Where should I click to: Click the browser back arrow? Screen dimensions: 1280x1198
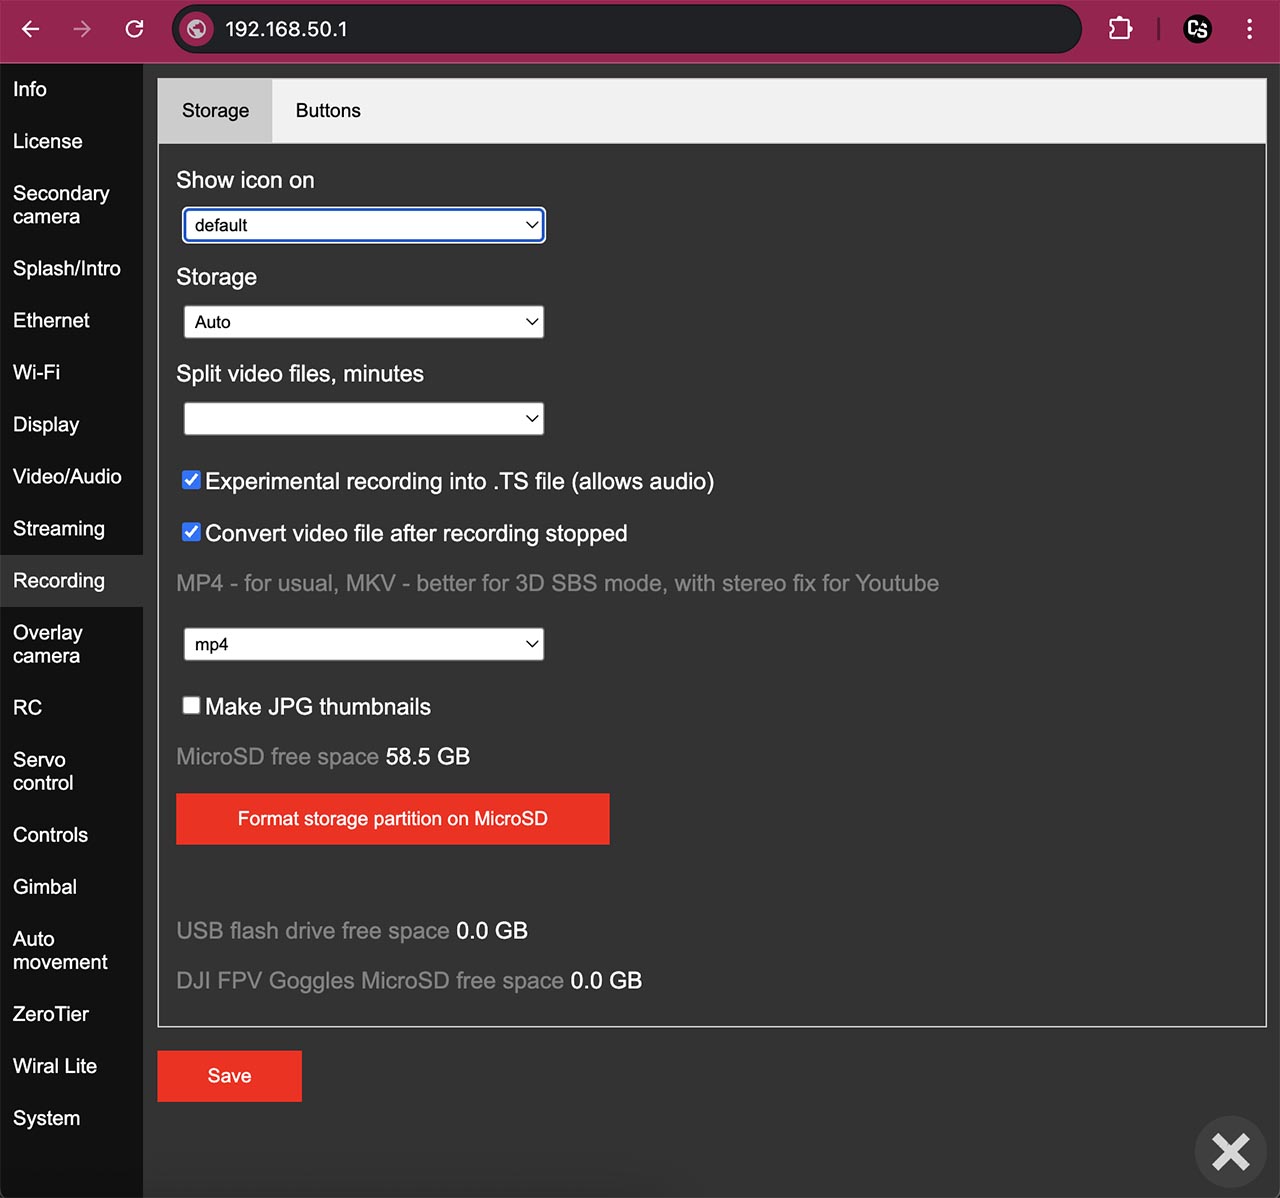tap(30, 29)
